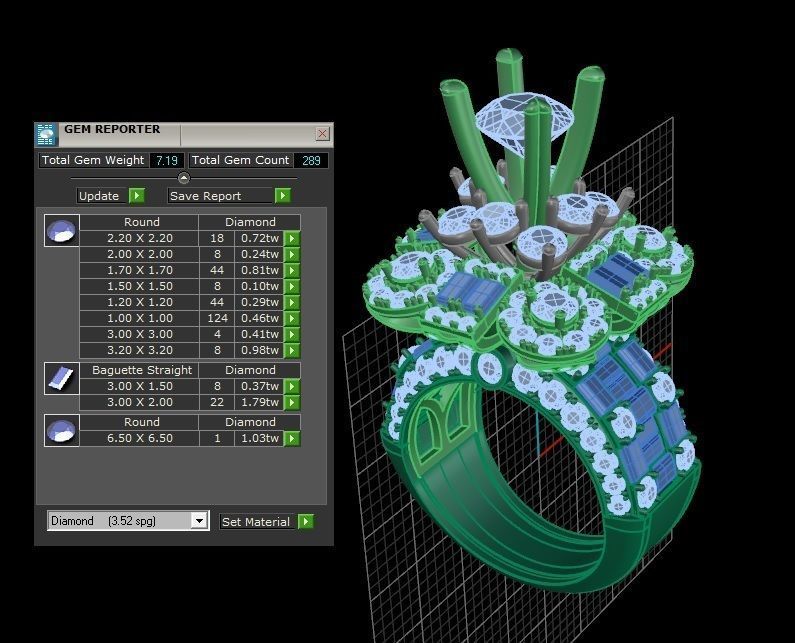Select the 1.50 X 1.50 size cell
Image resolution: width=795 pixels, height=643 pixels.
click(139, 286)
